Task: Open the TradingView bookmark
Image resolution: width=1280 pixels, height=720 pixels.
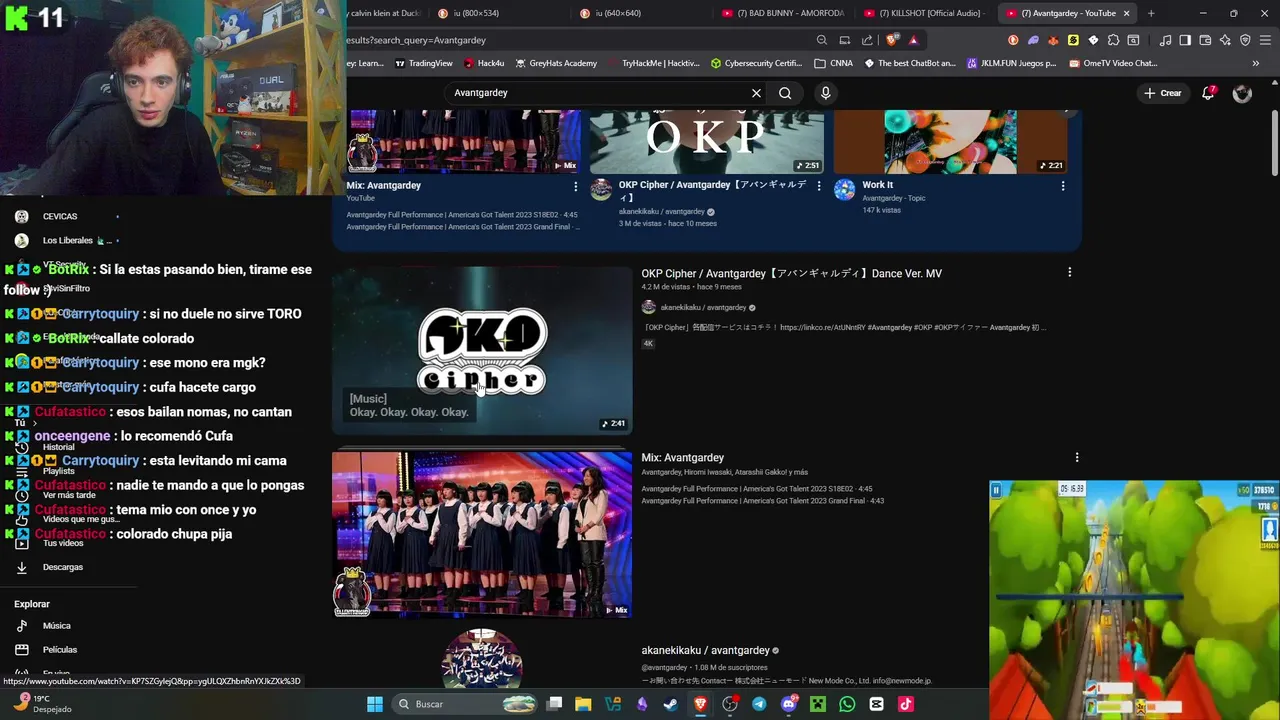Action: tap(424, 63)
